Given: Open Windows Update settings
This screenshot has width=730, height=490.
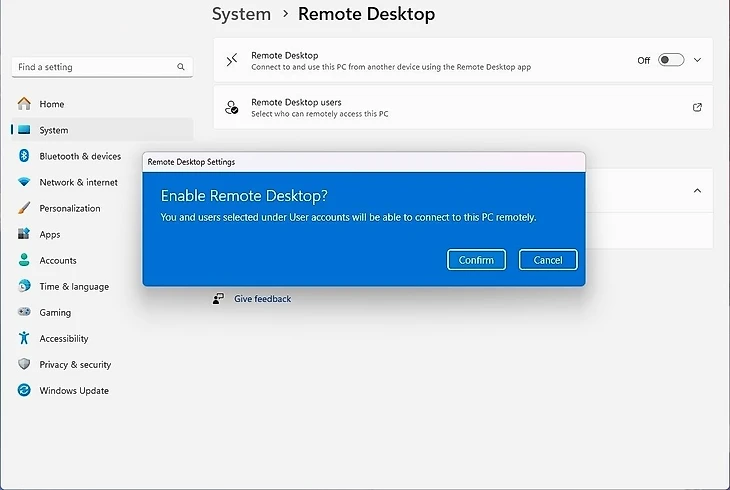Looking at the screenshot, I should (x=102, y=390).
